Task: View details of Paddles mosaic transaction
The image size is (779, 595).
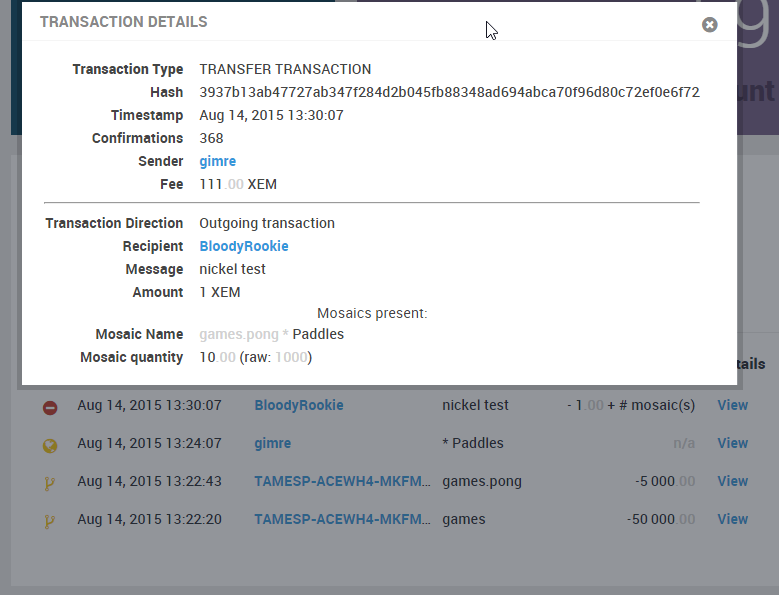Action: (x=733, y=443)
